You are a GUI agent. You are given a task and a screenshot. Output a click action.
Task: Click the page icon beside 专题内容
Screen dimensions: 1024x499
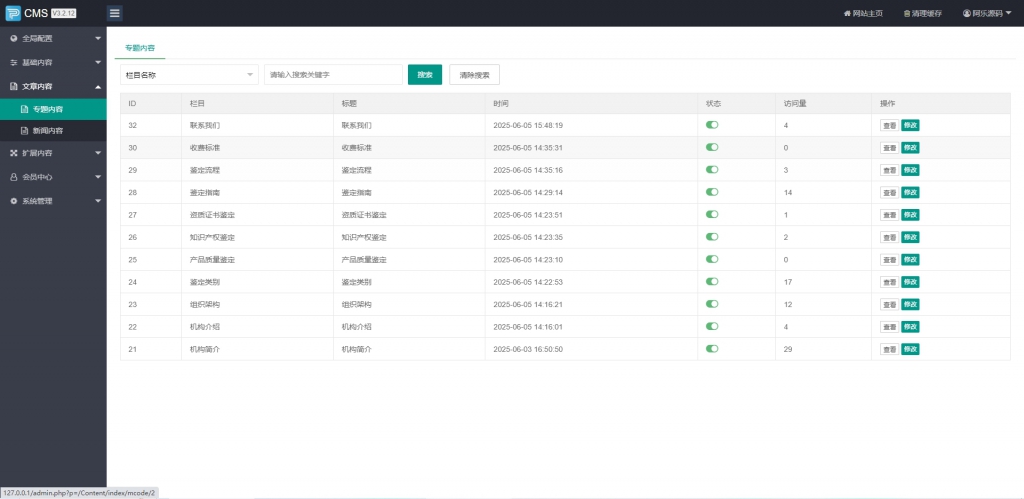(x=25, y=109)
